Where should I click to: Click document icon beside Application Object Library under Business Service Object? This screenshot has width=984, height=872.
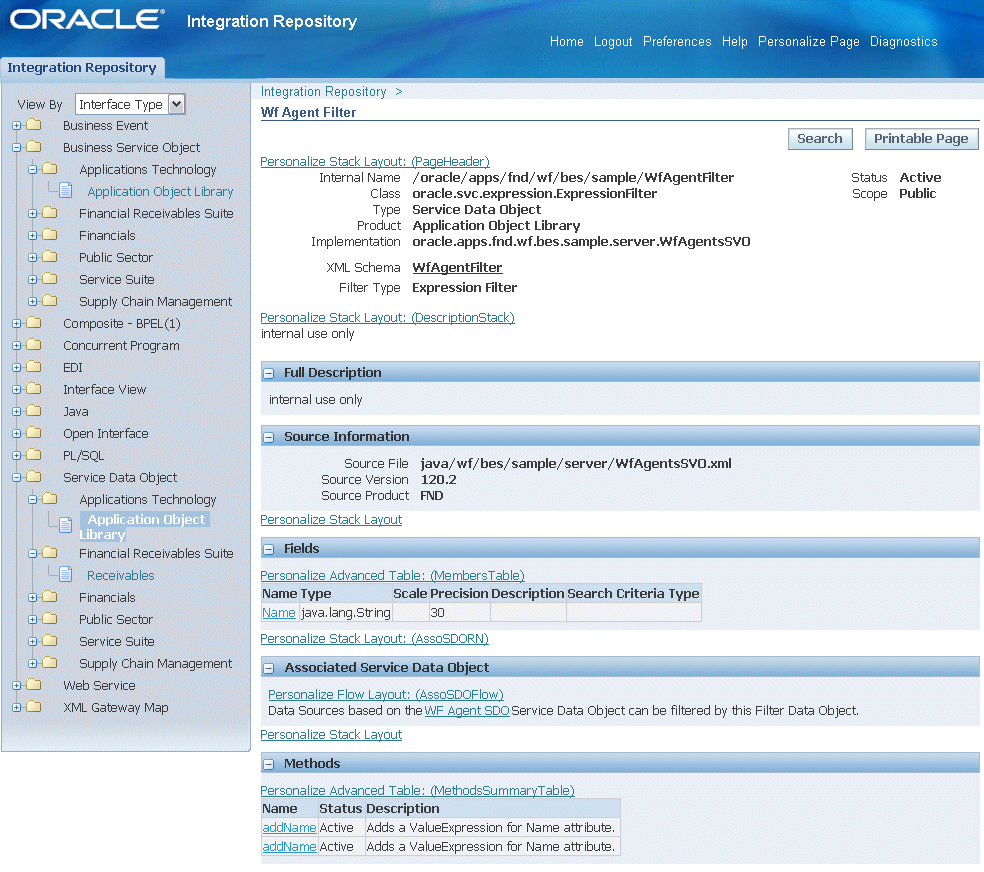66,190
